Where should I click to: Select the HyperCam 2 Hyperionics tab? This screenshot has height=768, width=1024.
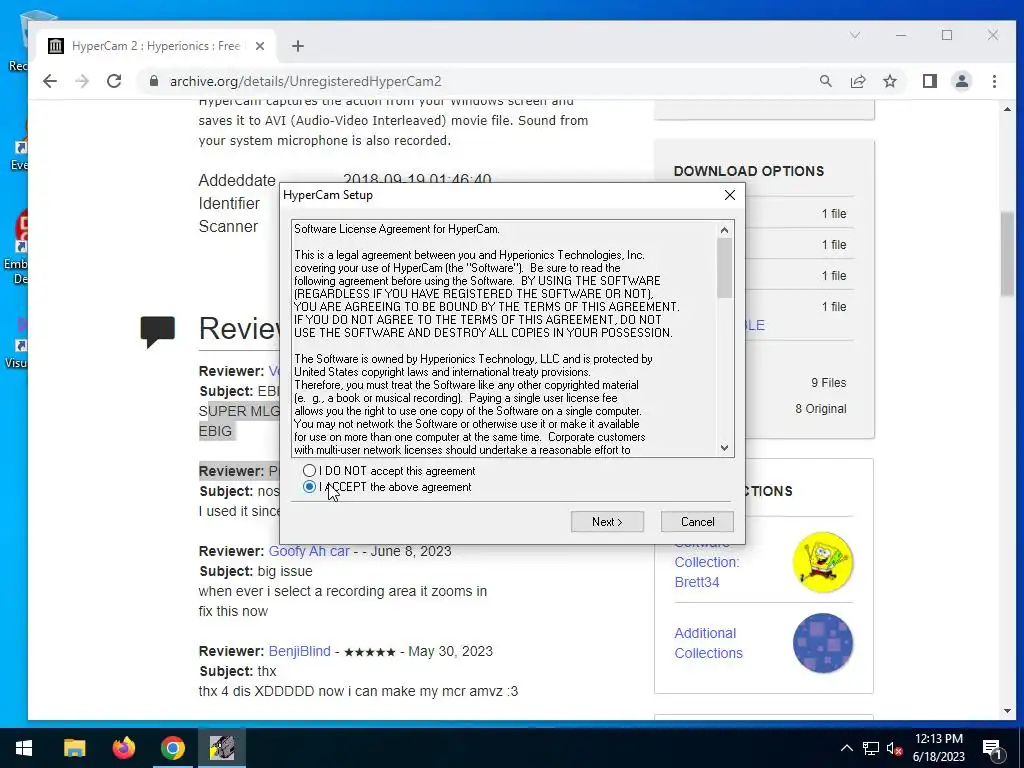click(x=155, y=46)
